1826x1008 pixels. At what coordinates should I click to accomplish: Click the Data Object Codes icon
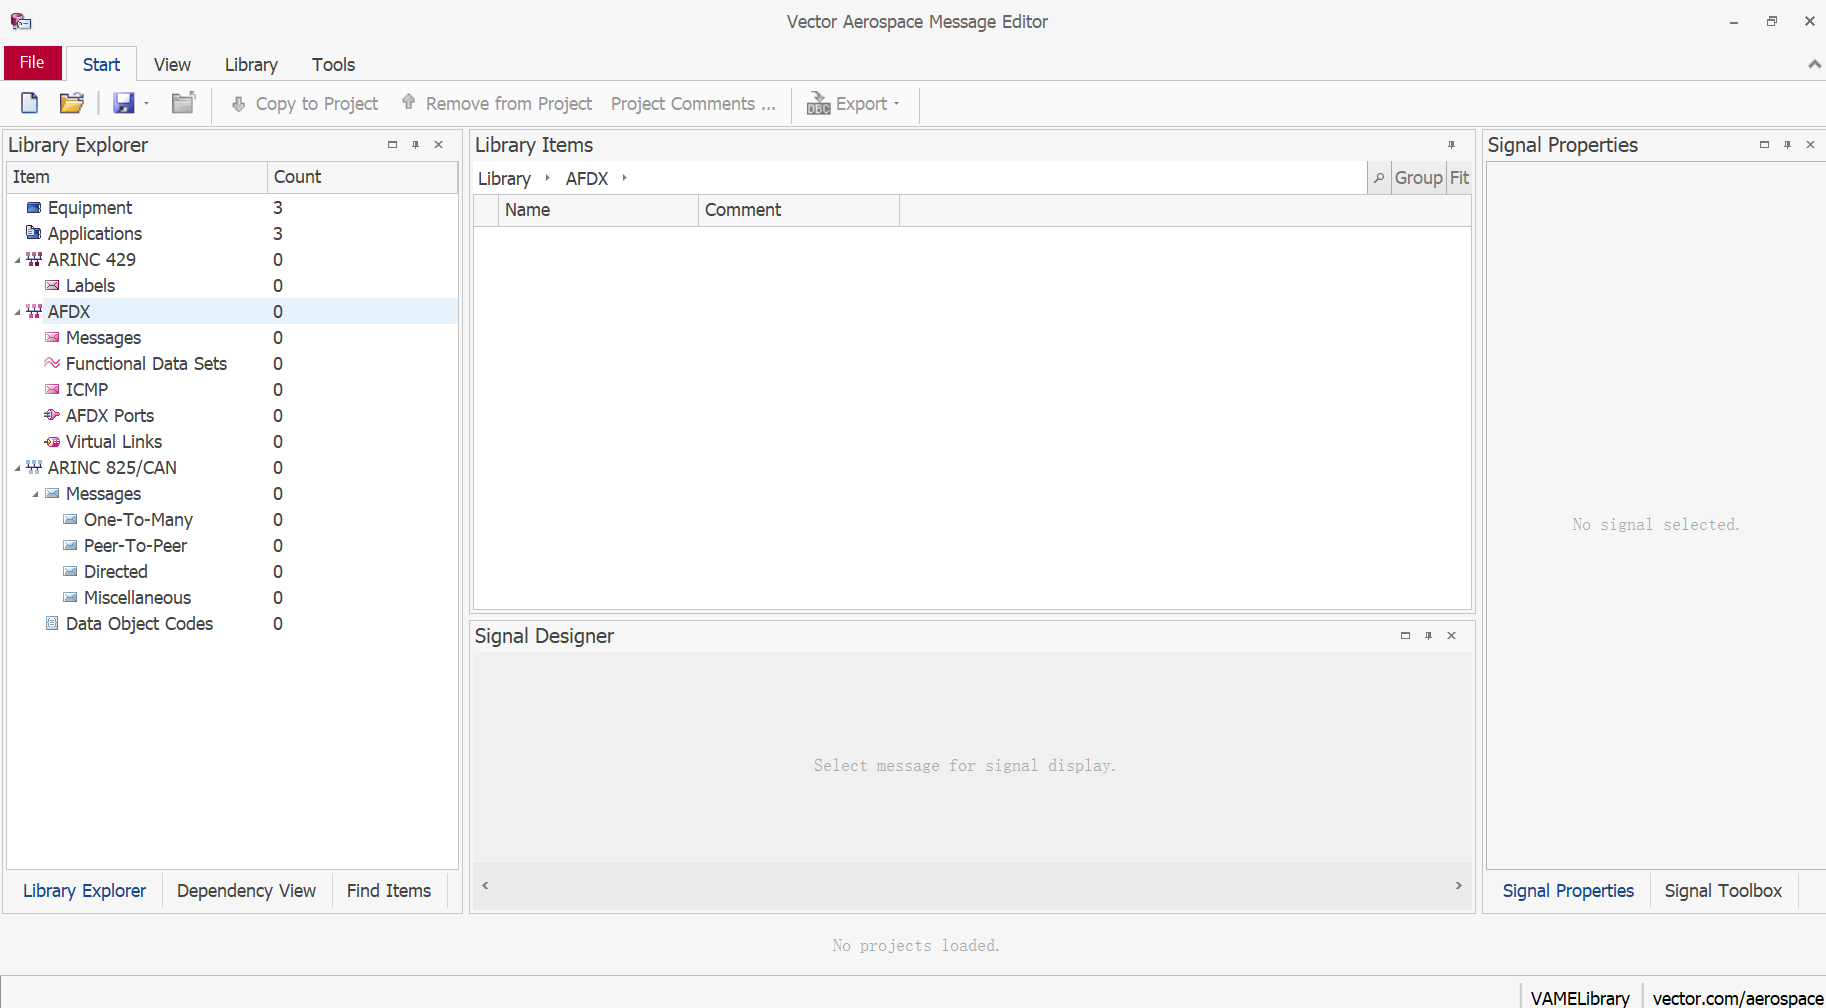52,623
